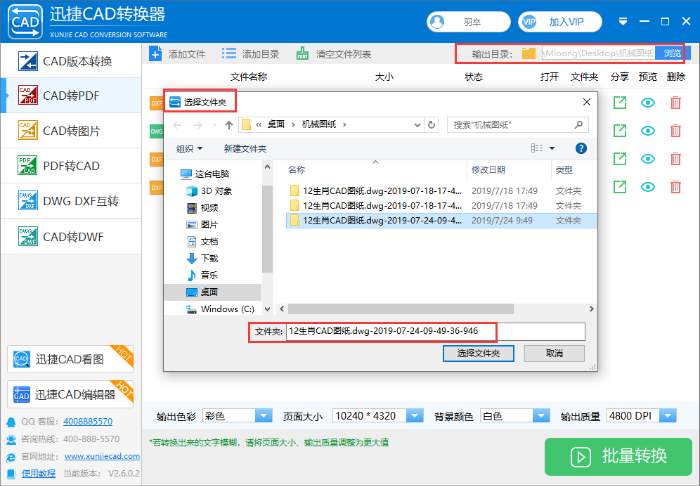Click the 清空文件列表 broom icon
Screen dimensions: 700x486
point(303,54)
